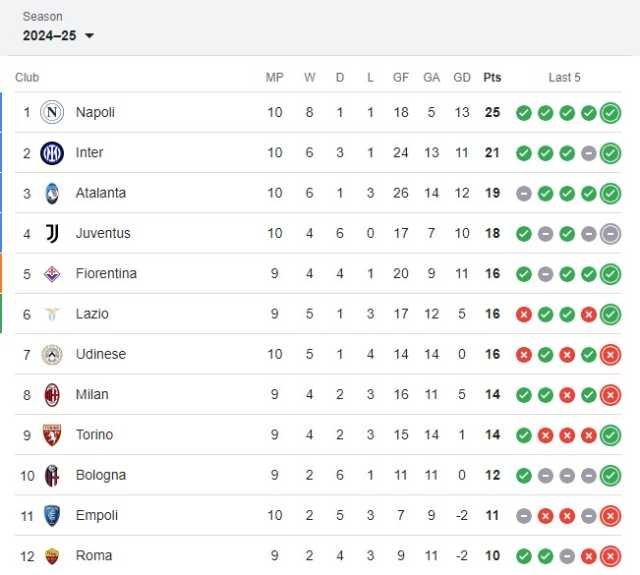The height and width of the screenshot is (575, 640).
Task: Click the Juventus logo
Action: pyautogui.click(x=52, y=233)
